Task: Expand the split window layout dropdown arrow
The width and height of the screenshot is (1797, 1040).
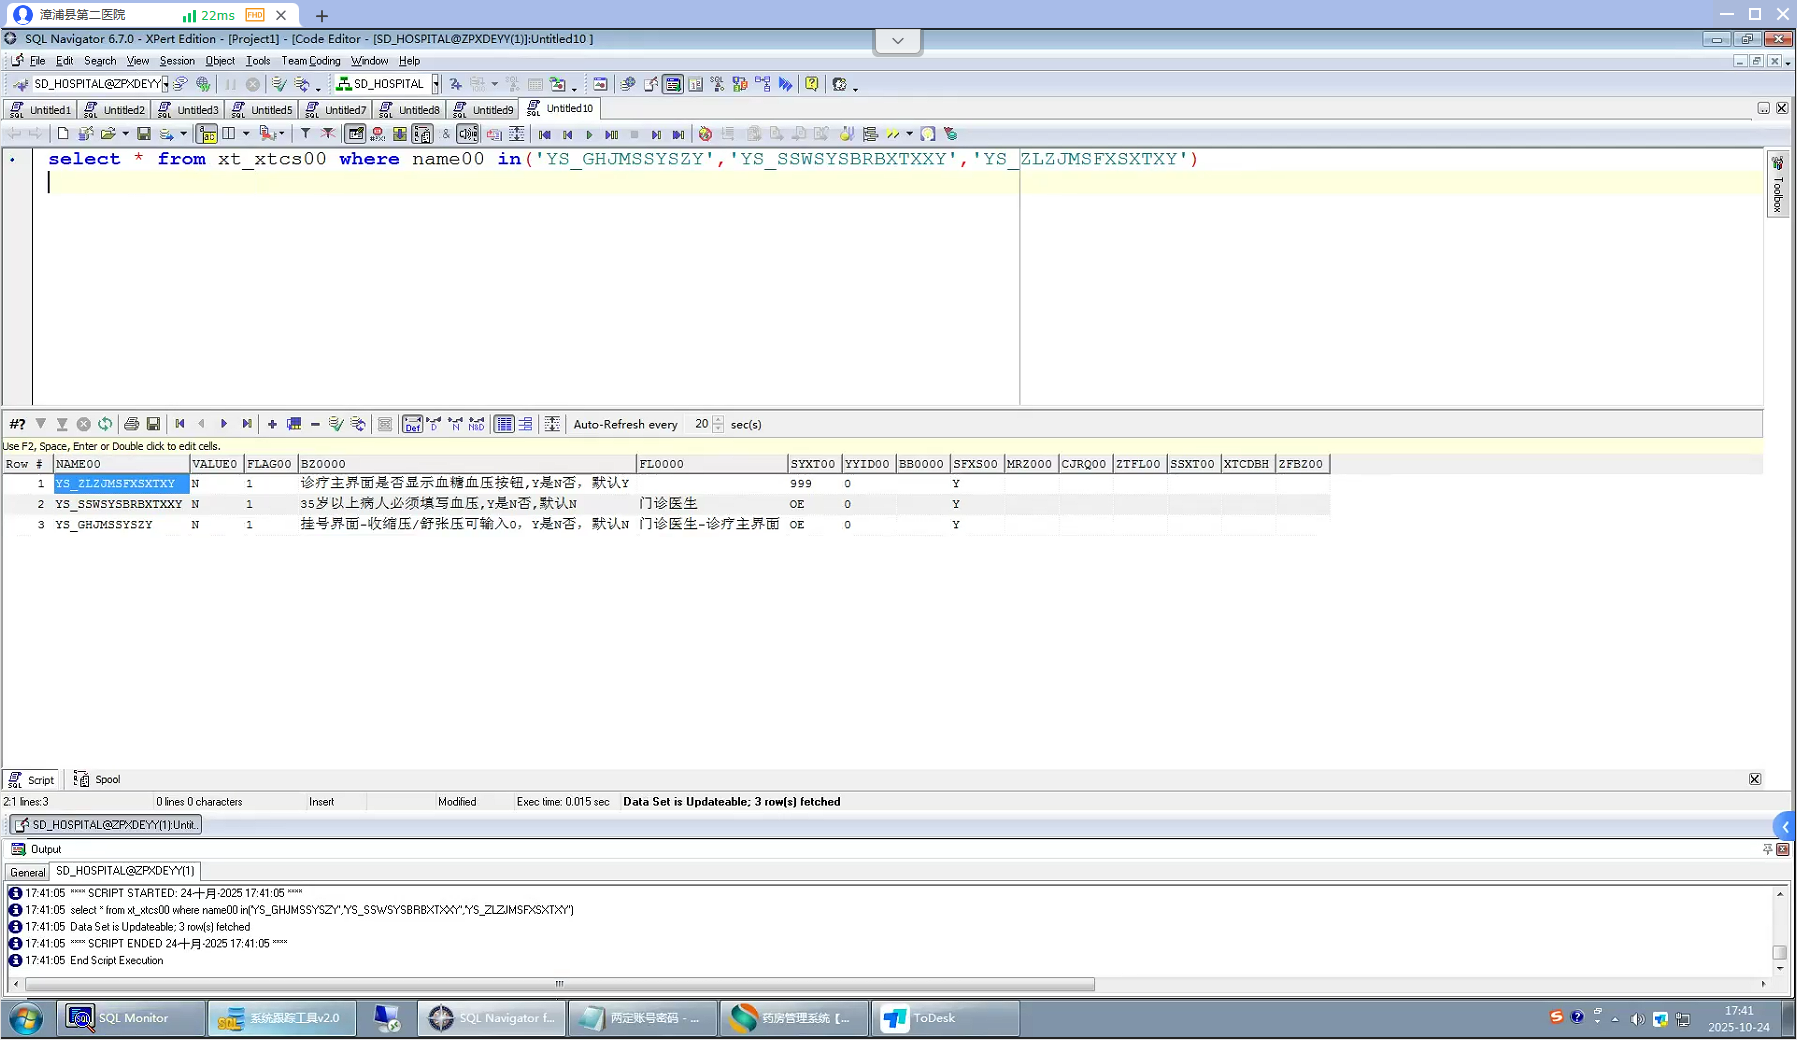Action: pyautogui.click(x=246, y=134)
